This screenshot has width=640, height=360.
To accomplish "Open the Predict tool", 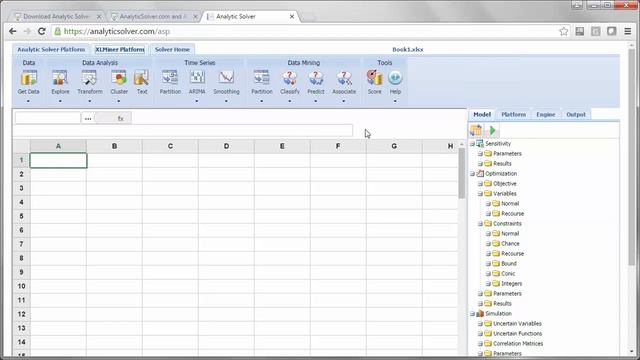I will pyautogui.click(x=316, y=82).
